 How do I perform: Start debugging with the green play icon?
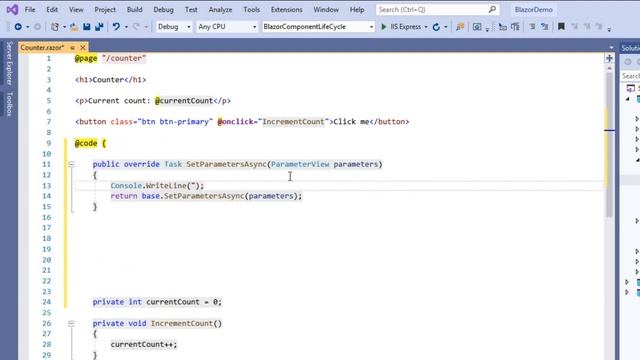(x=383, y=27)
